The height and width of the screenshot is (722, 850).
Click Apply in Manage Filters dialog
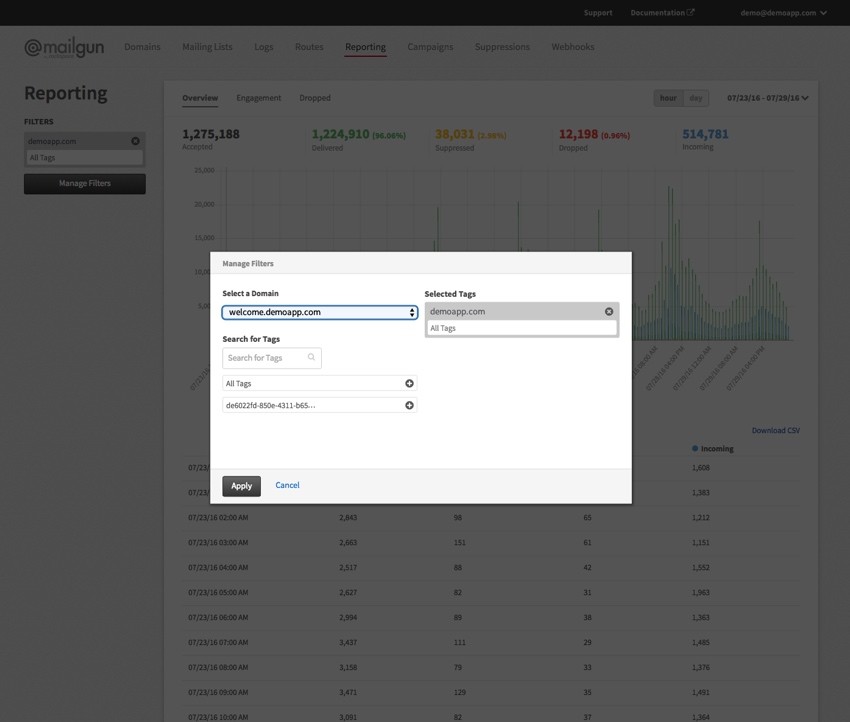[241, 486]
